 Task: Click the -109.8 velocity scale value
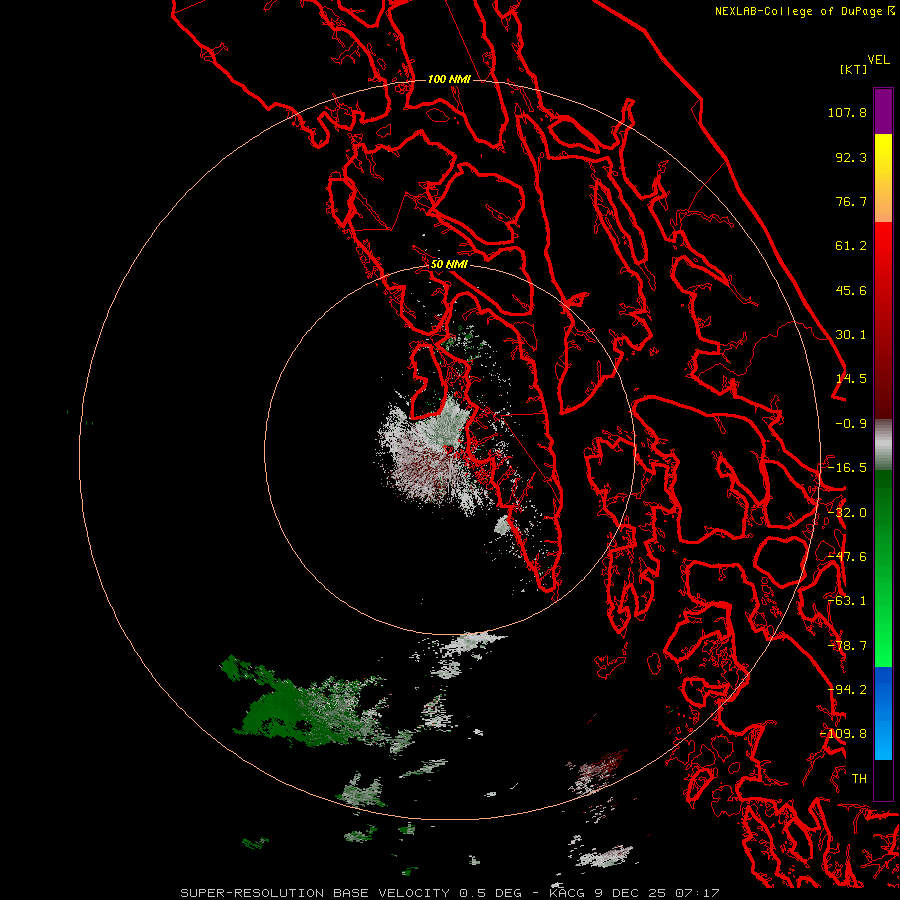[844, 734]
